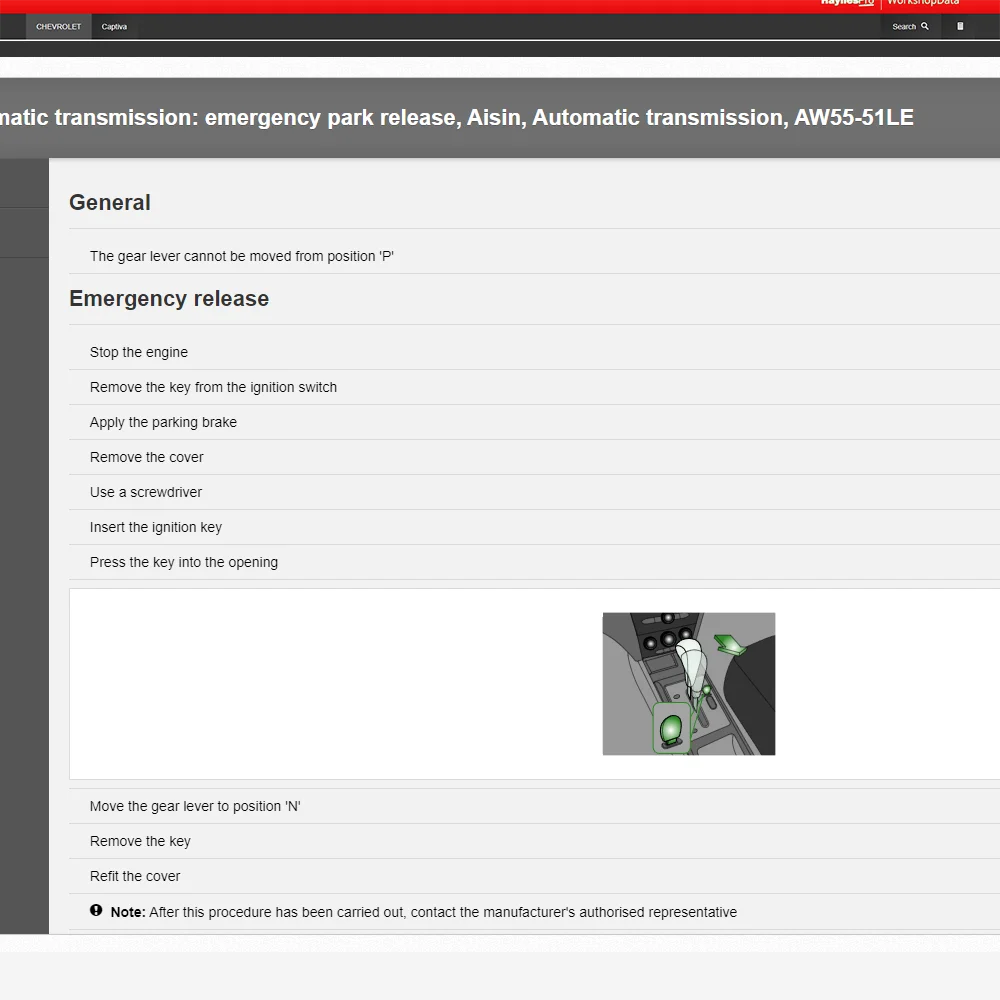Click the HaynesPro WorkshopData logo
The image size is (1000, 1000).
click(x=890, y=4)
